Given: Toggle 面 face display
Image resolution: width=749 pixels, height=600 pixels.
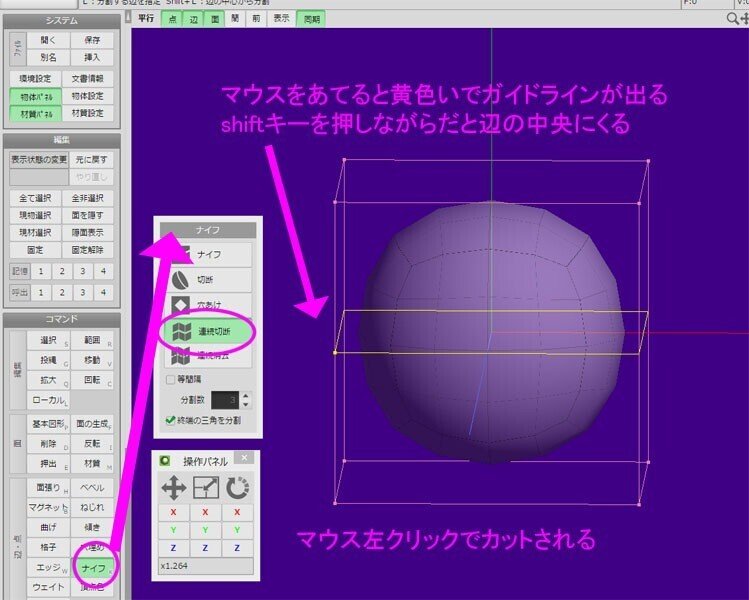Looking at the screenshot, I should (x=214, y=19).
